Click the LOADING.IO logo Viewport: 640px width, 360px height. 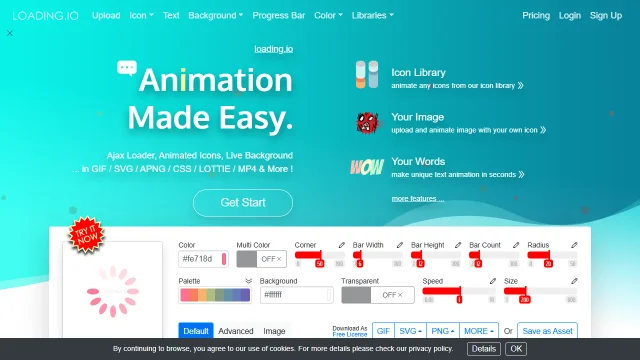click(x=45, y=16)
